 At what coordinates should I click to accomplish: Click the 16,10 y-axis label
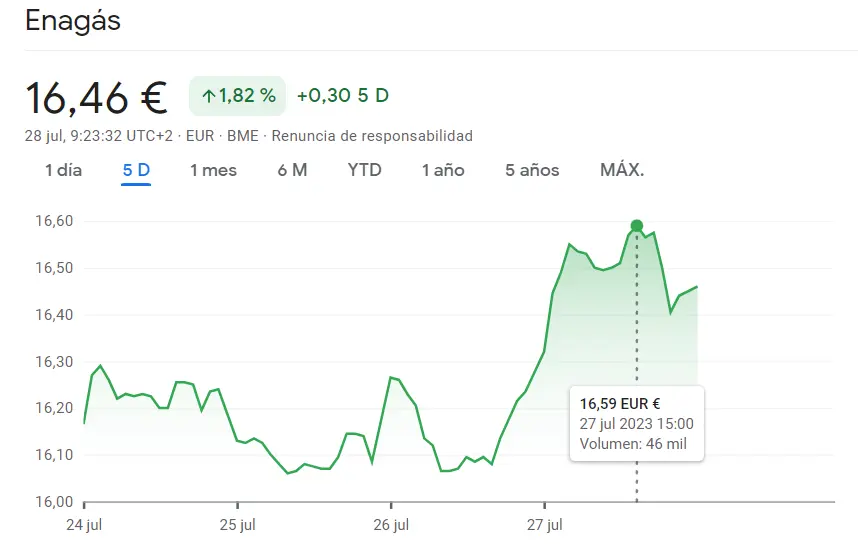(54, 454)
